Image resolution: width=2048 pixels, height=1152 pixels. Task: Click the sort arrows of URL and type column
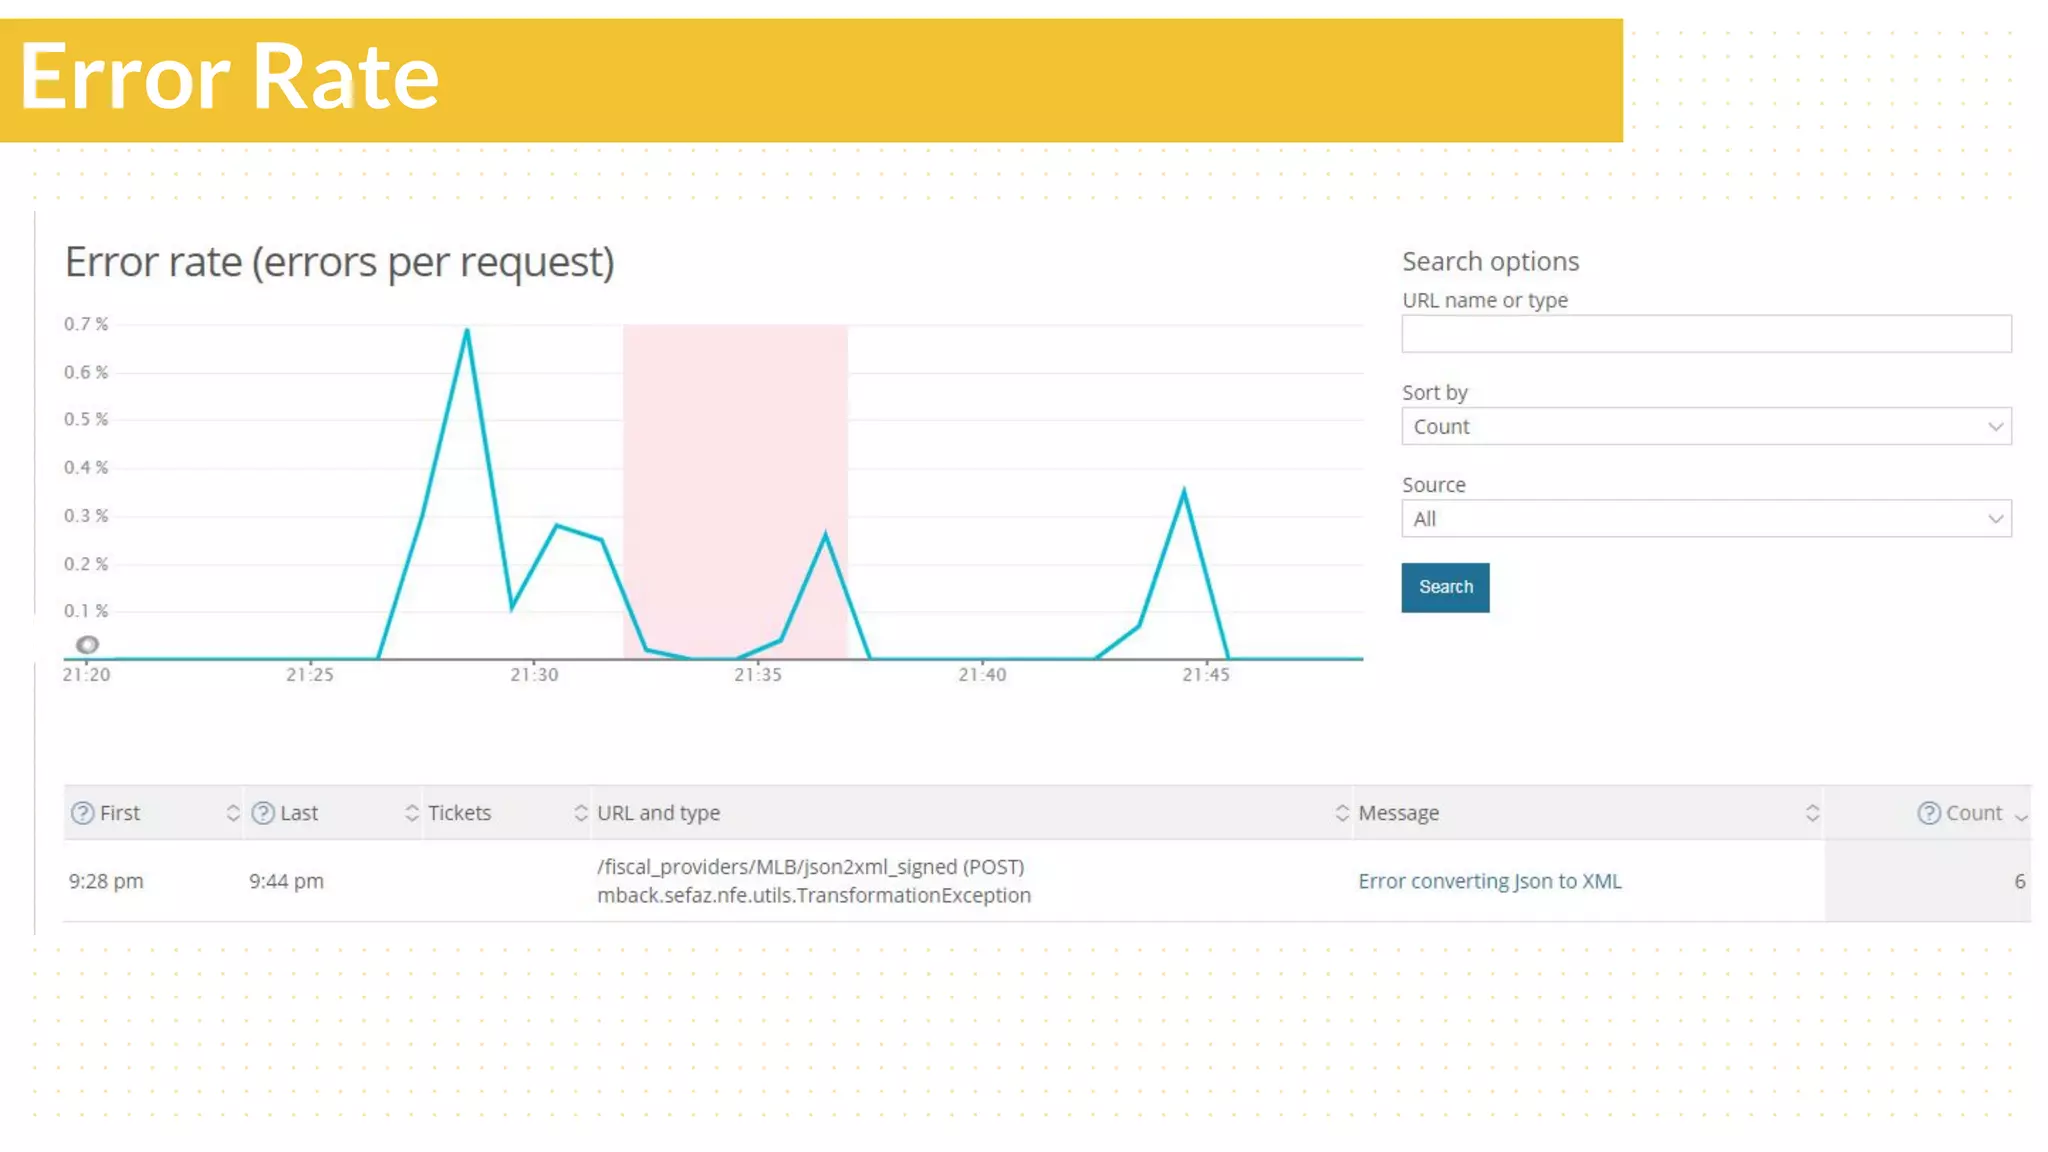(x=1342, y=813)
